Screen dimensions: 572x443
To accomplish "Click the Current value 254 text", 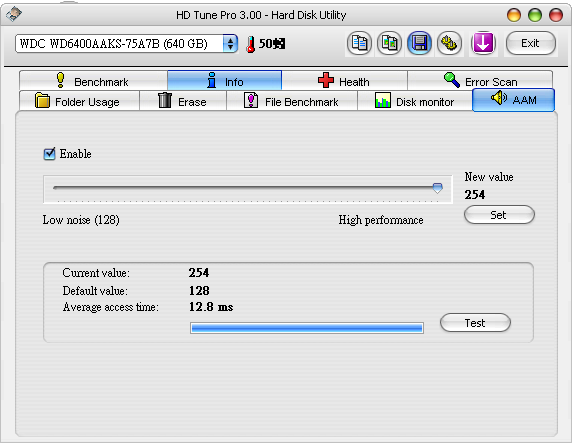I will click(199, 273).
